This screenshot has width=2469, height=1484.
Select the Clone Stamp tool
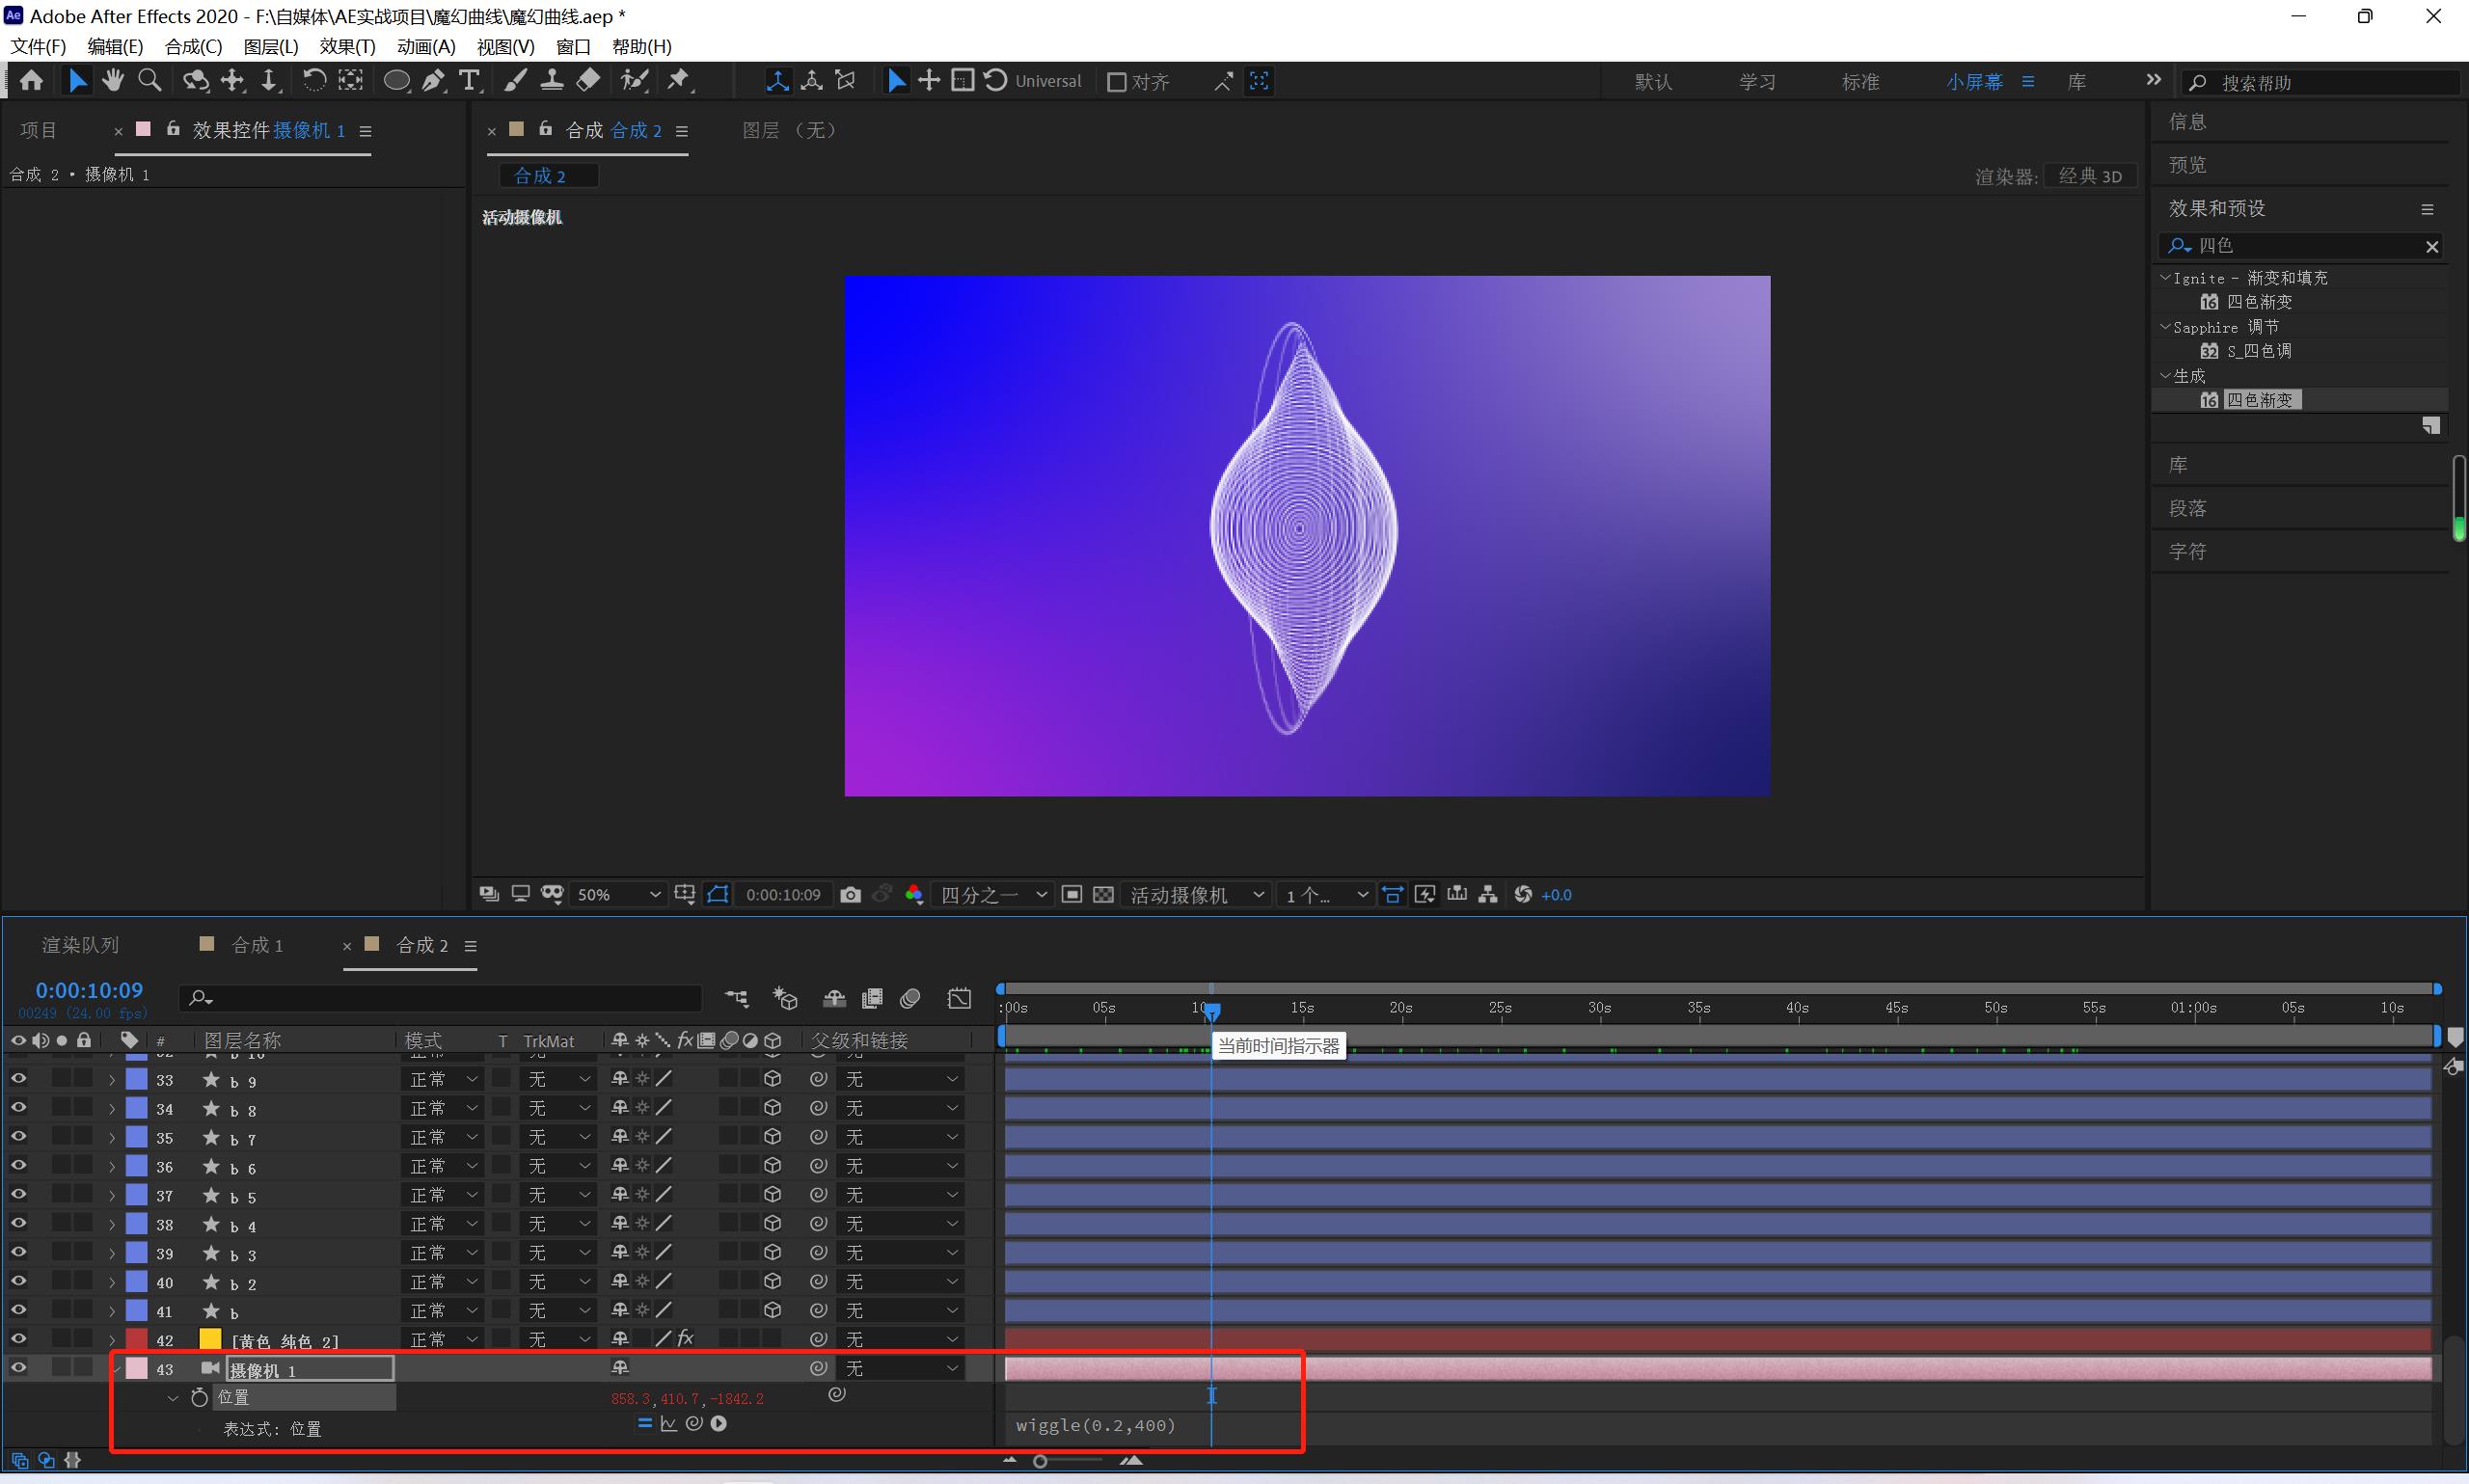tap(552, 81)
